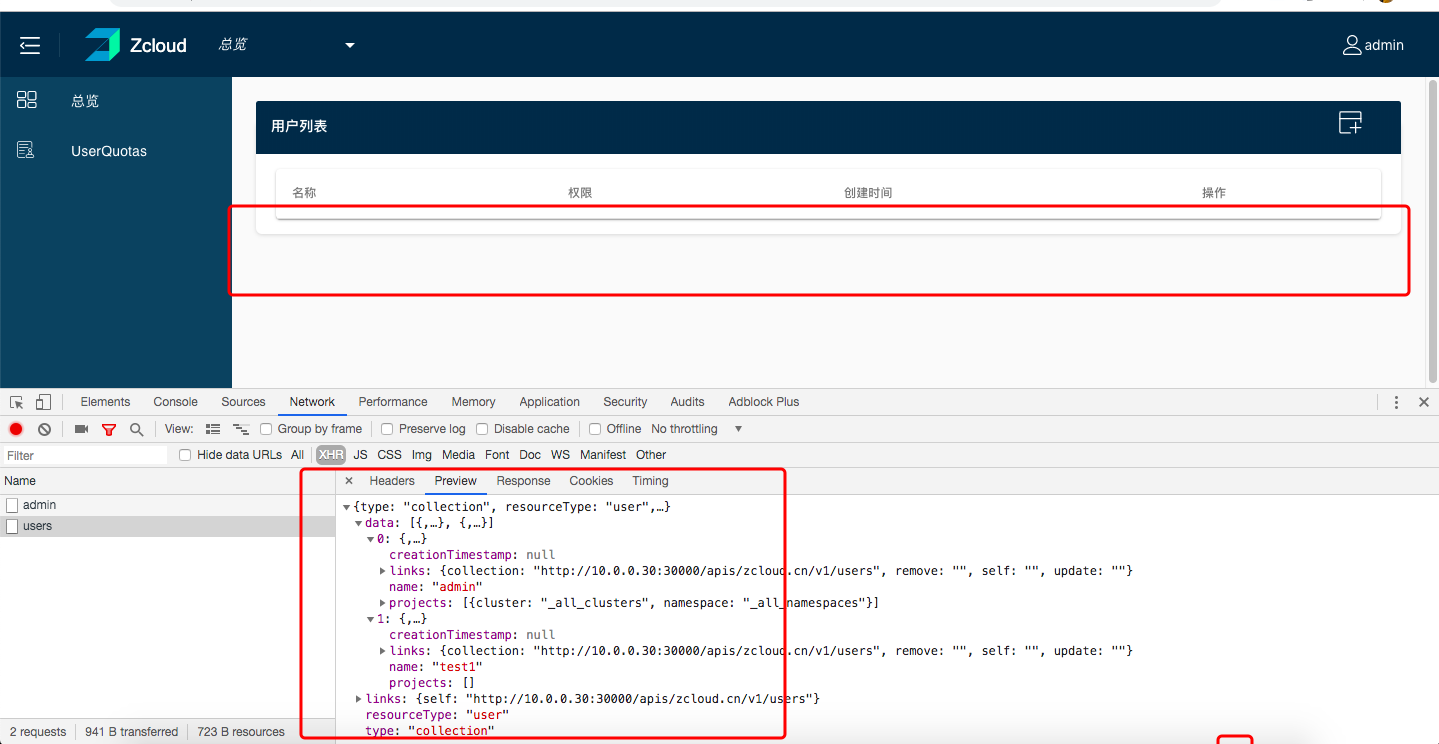Open the network search magnifier icon
1439x744 pixels.
[136, 429]
